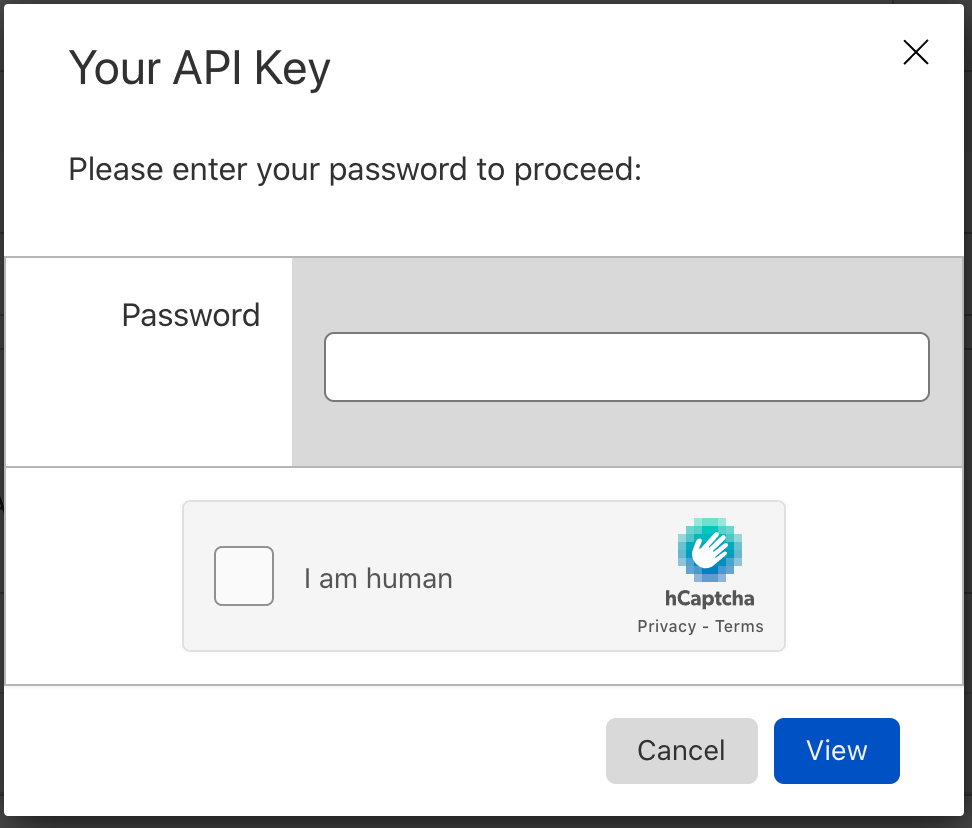972x828 pixels.
Task: Click the 'hCaptcha' wordmark text
Action: (709, 601)
